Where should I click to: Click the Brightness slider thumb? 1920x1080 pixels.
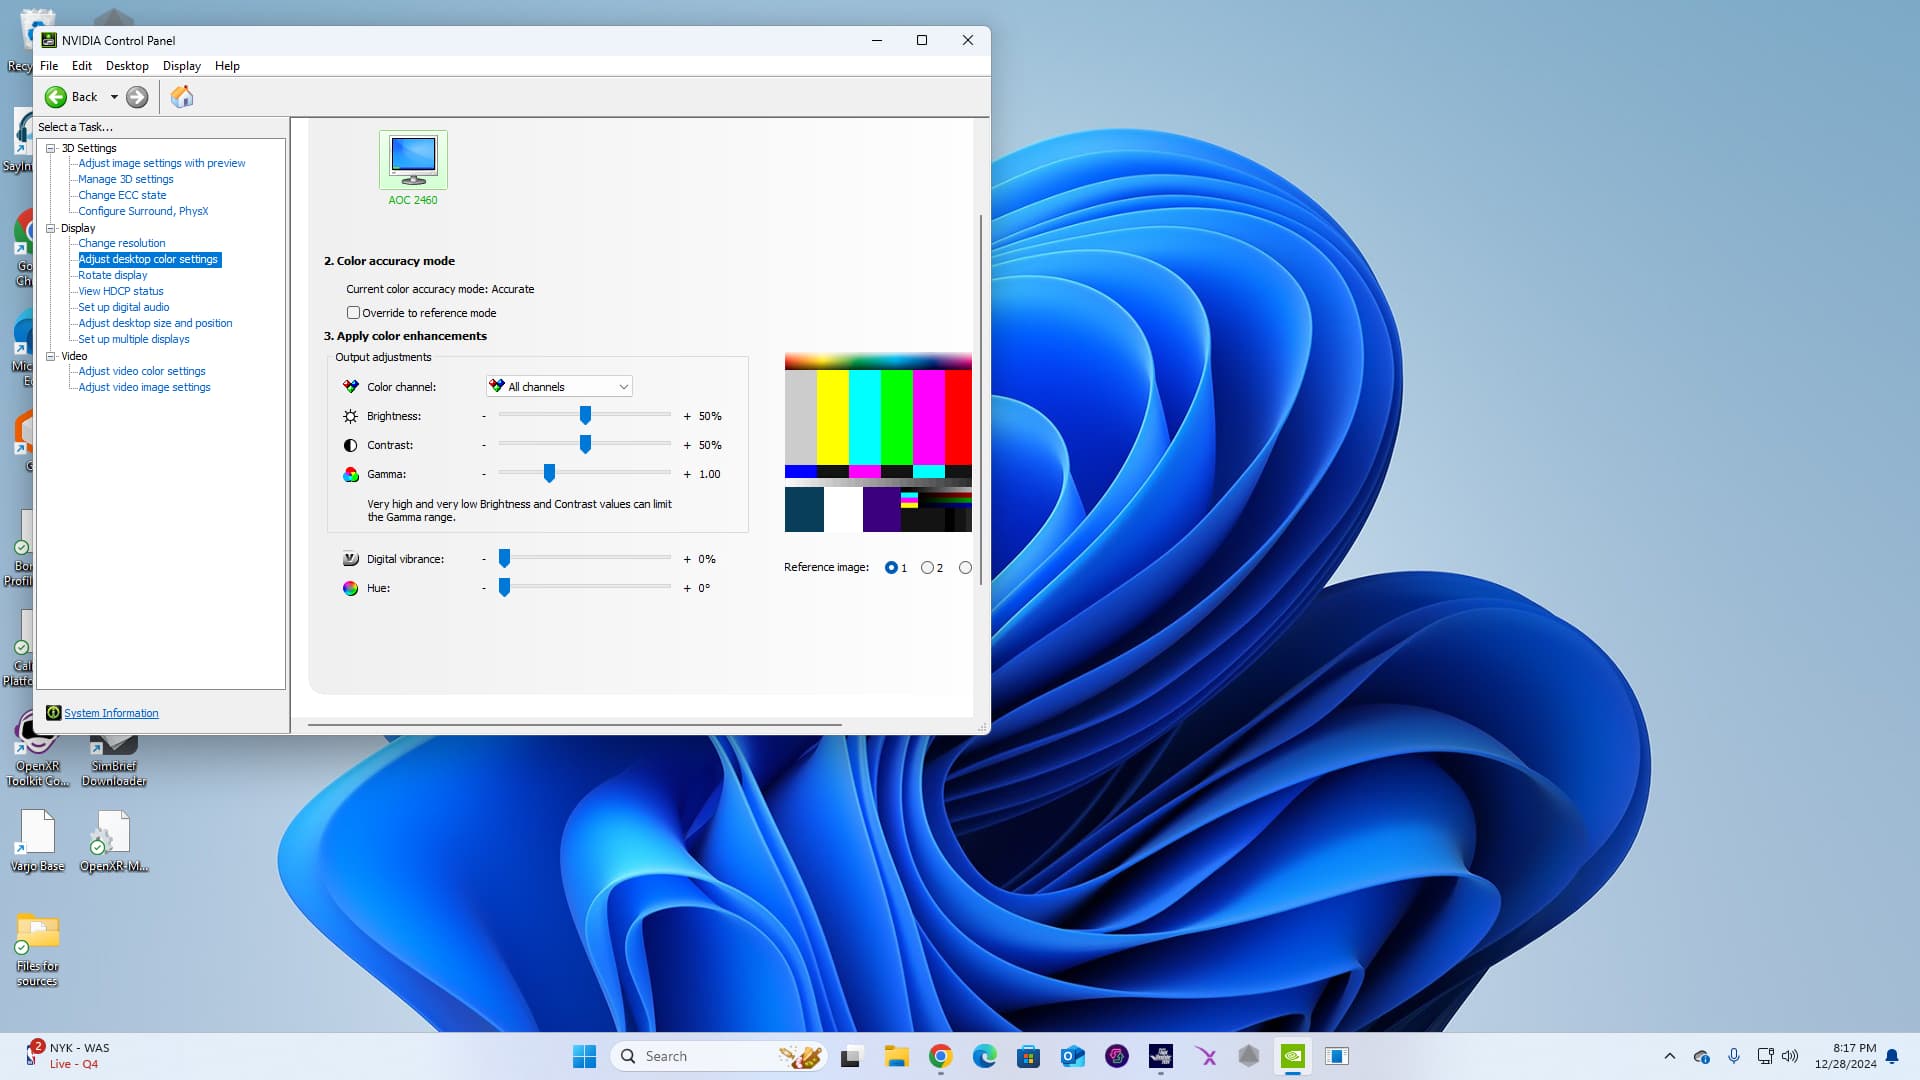click(x=585, y=415)
